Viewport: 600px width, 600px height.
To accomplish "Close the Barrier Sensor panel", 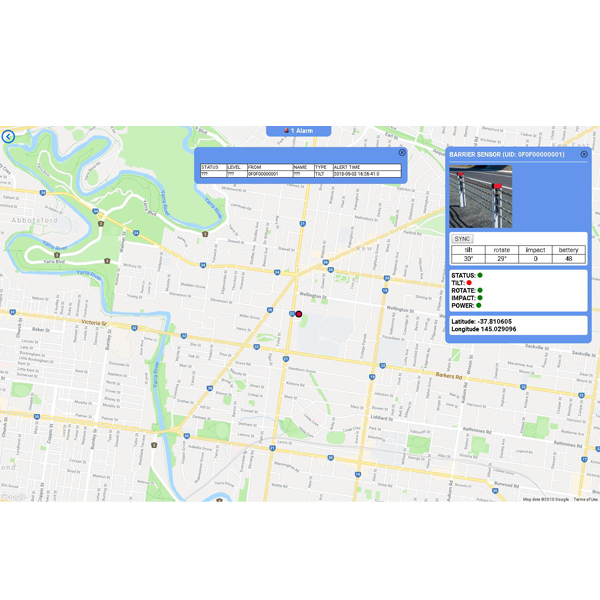I will 584,154.
